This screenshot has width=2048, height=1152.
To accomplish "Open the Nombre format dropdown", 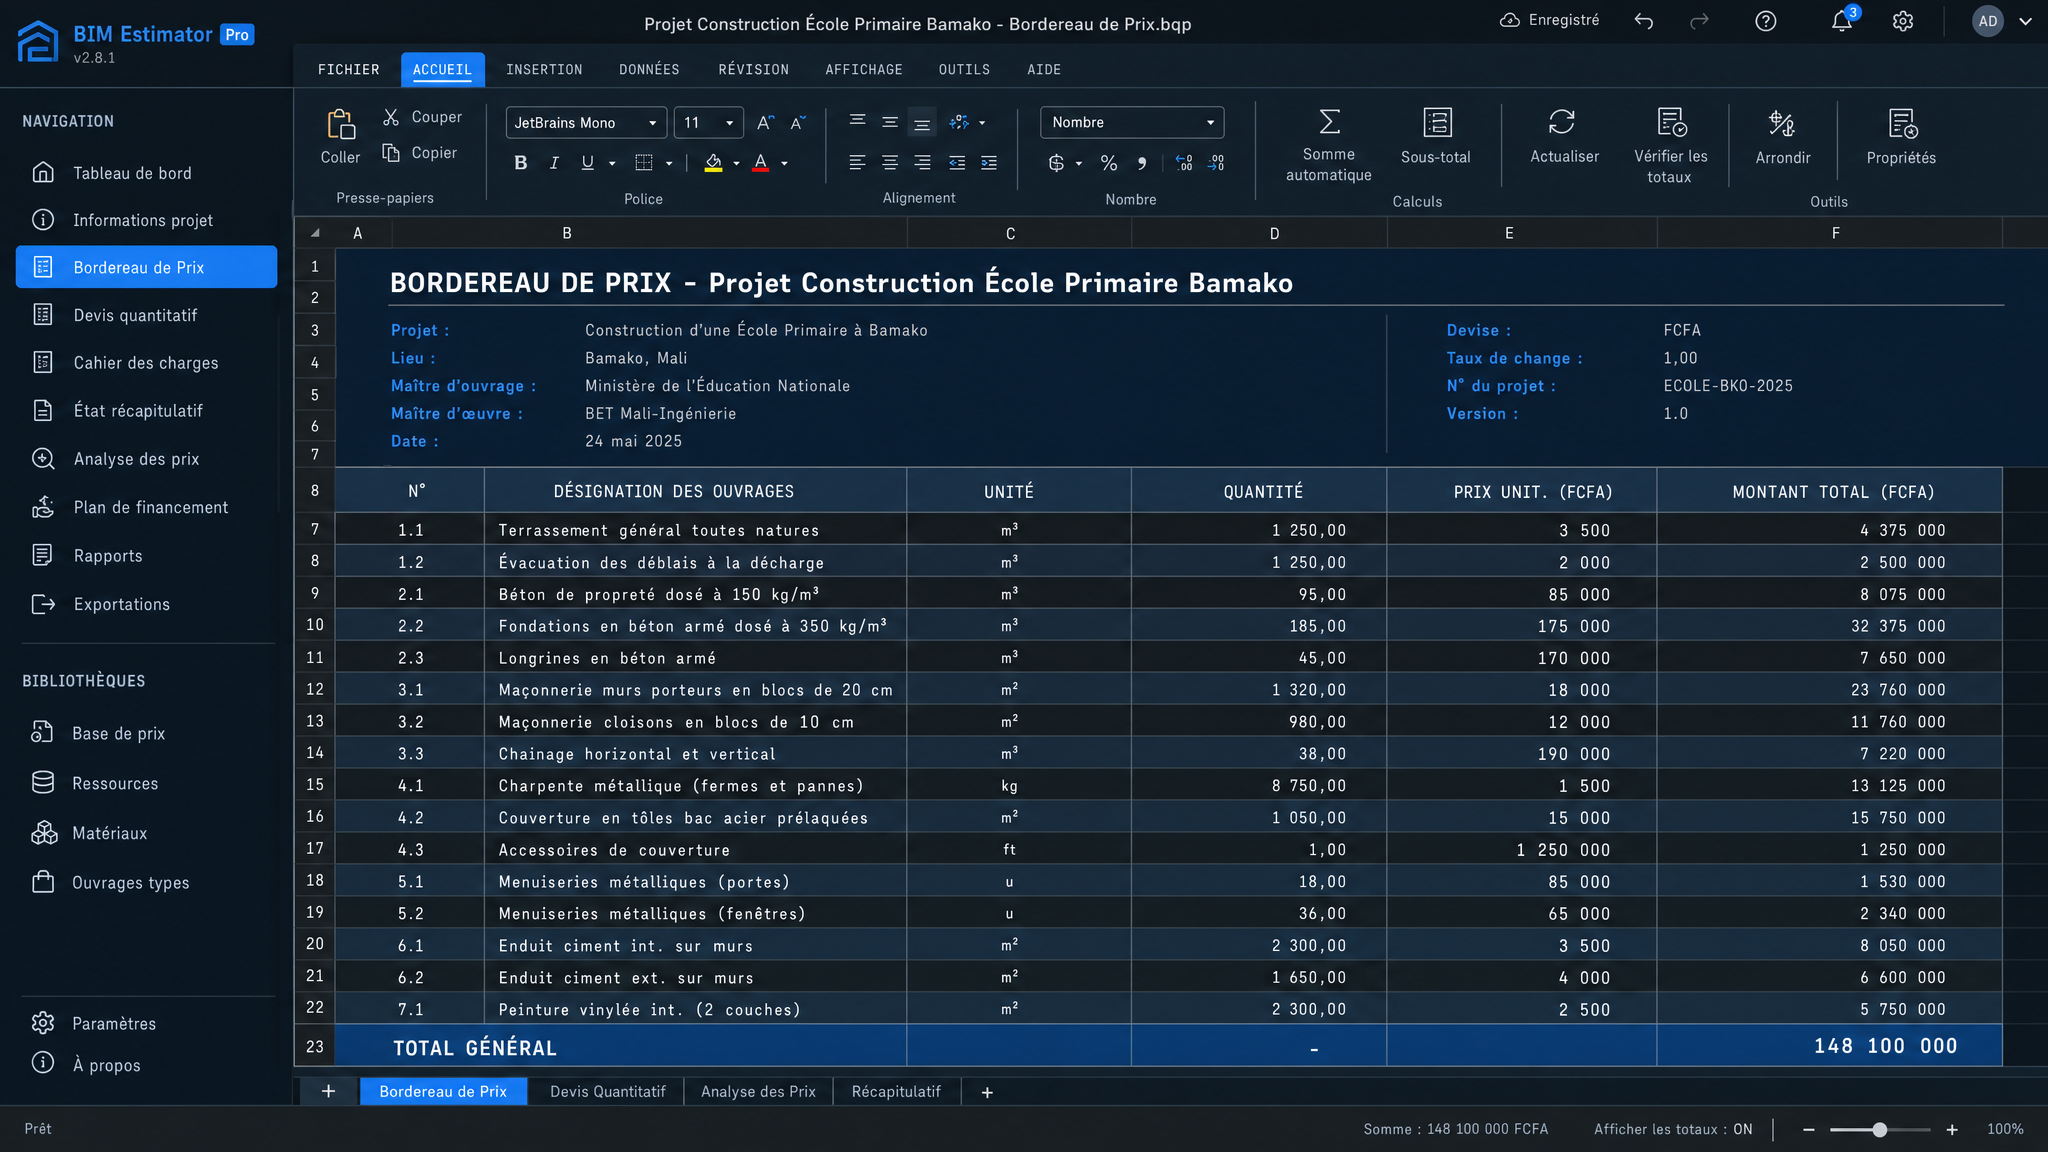I will (x=1132, y=122).
